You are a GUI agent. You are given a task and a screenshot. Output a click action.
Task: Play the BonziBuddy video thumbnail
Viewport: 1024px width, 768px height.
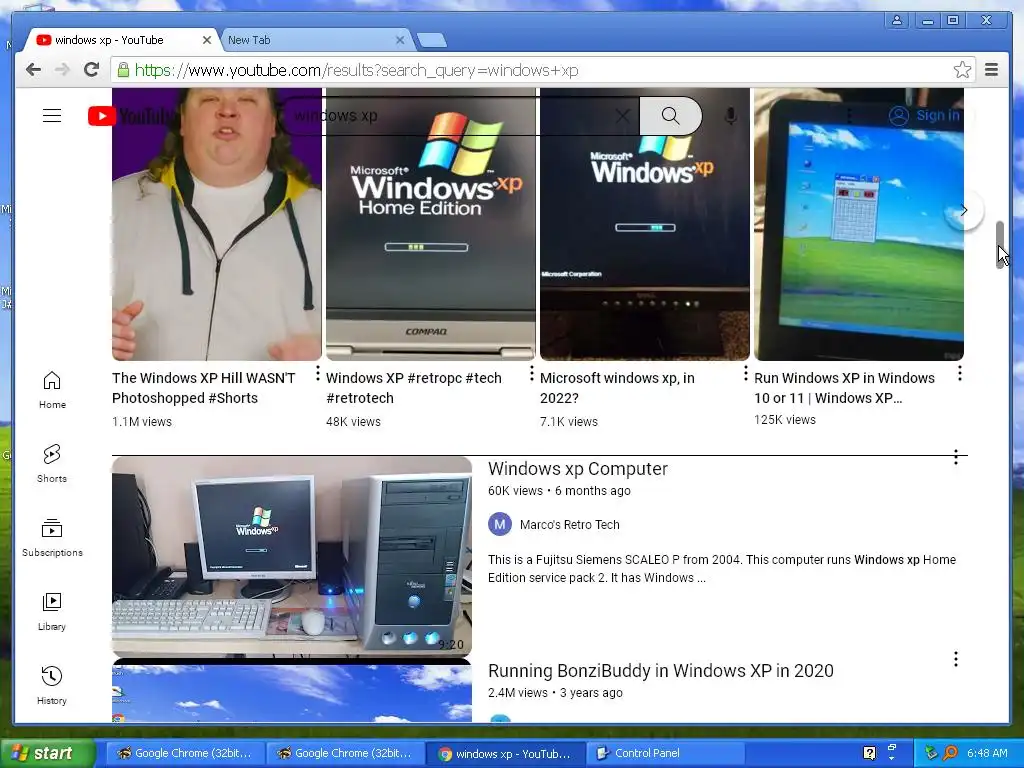tap(292, 691)
